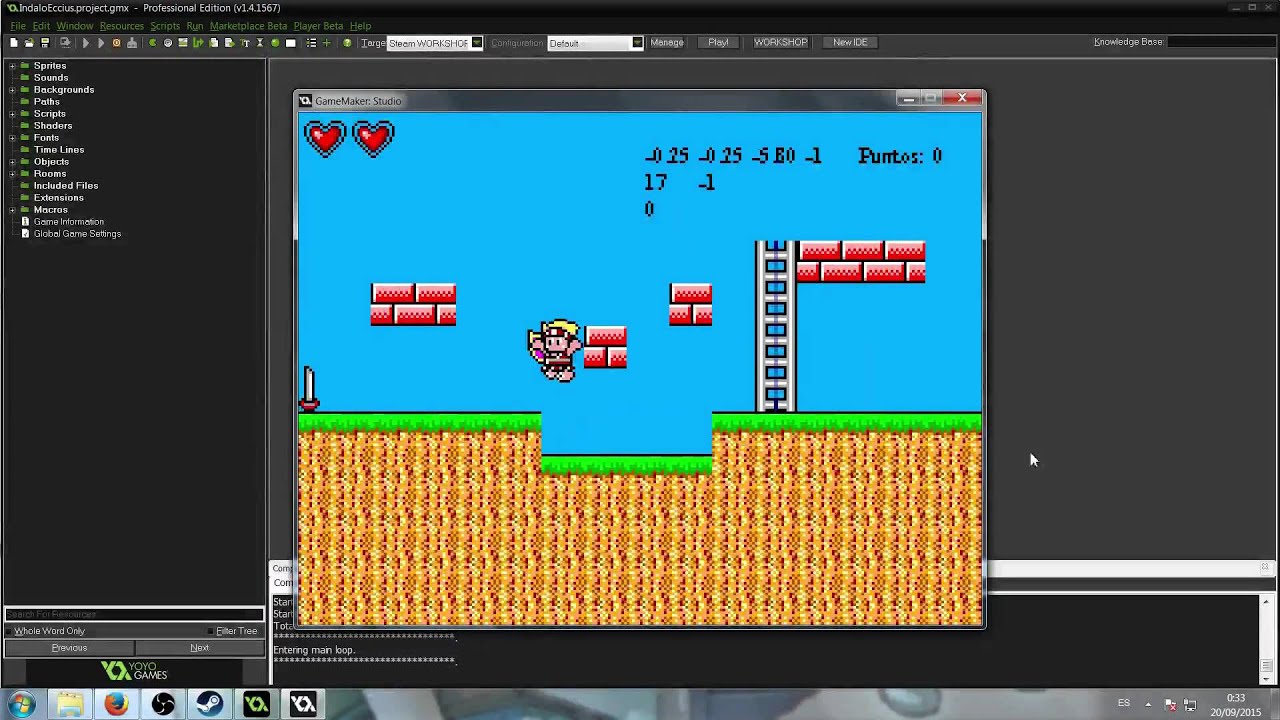Open the File menu

[18, 26]
